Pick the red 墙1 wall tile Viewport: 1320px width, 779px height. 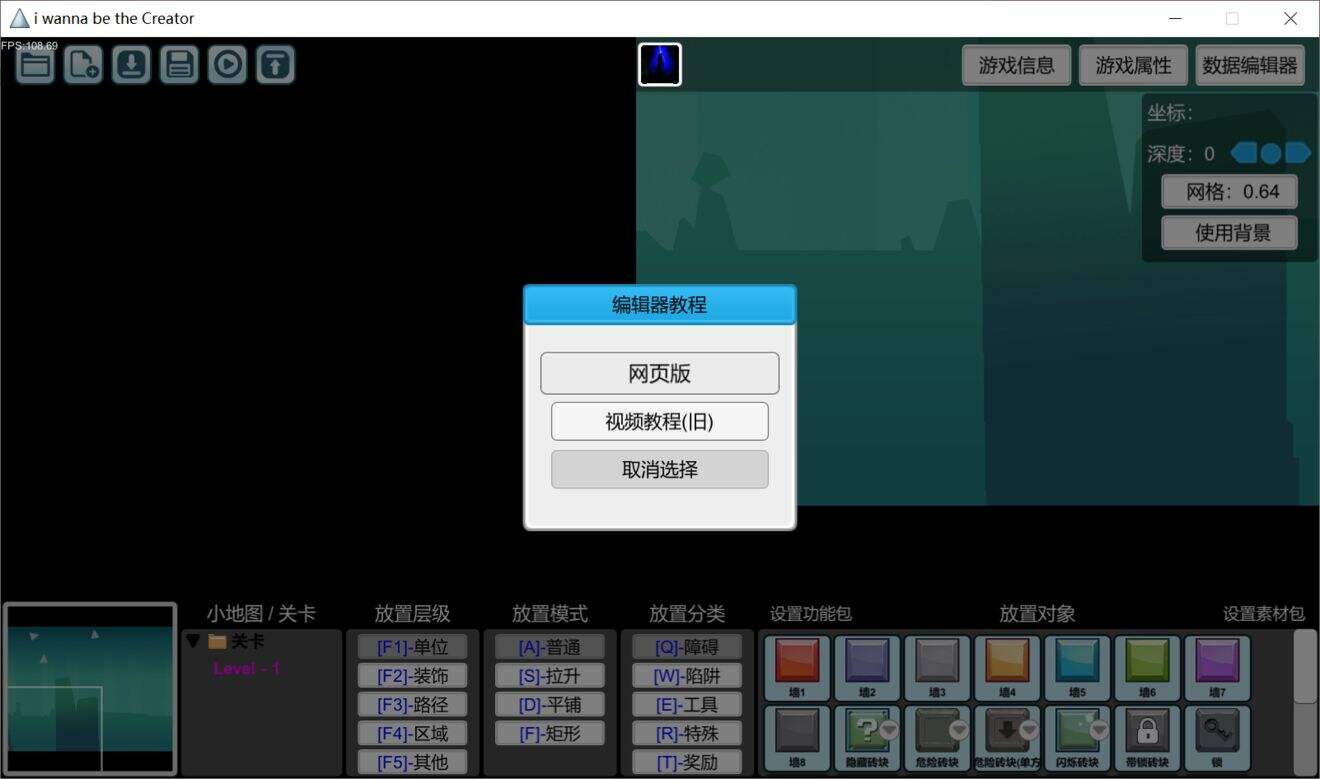[x=797, y=668]
